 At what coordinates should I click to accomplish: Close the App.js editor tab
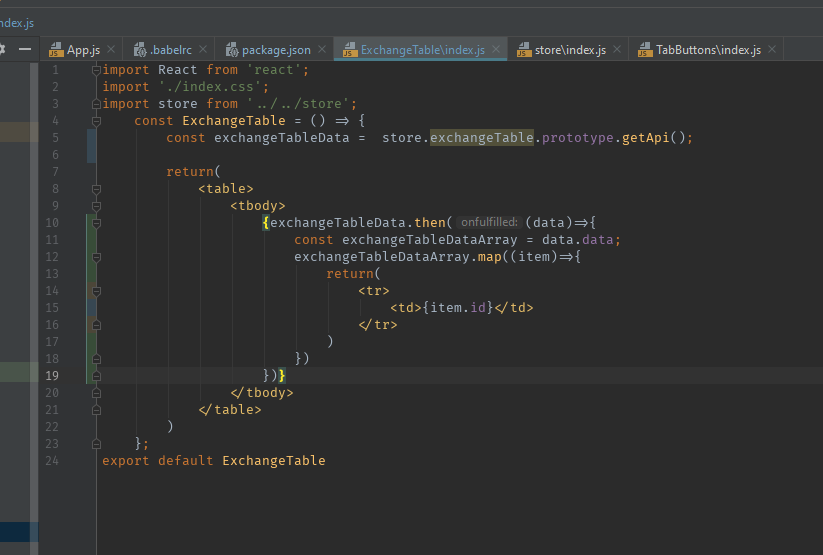point(110,50)
